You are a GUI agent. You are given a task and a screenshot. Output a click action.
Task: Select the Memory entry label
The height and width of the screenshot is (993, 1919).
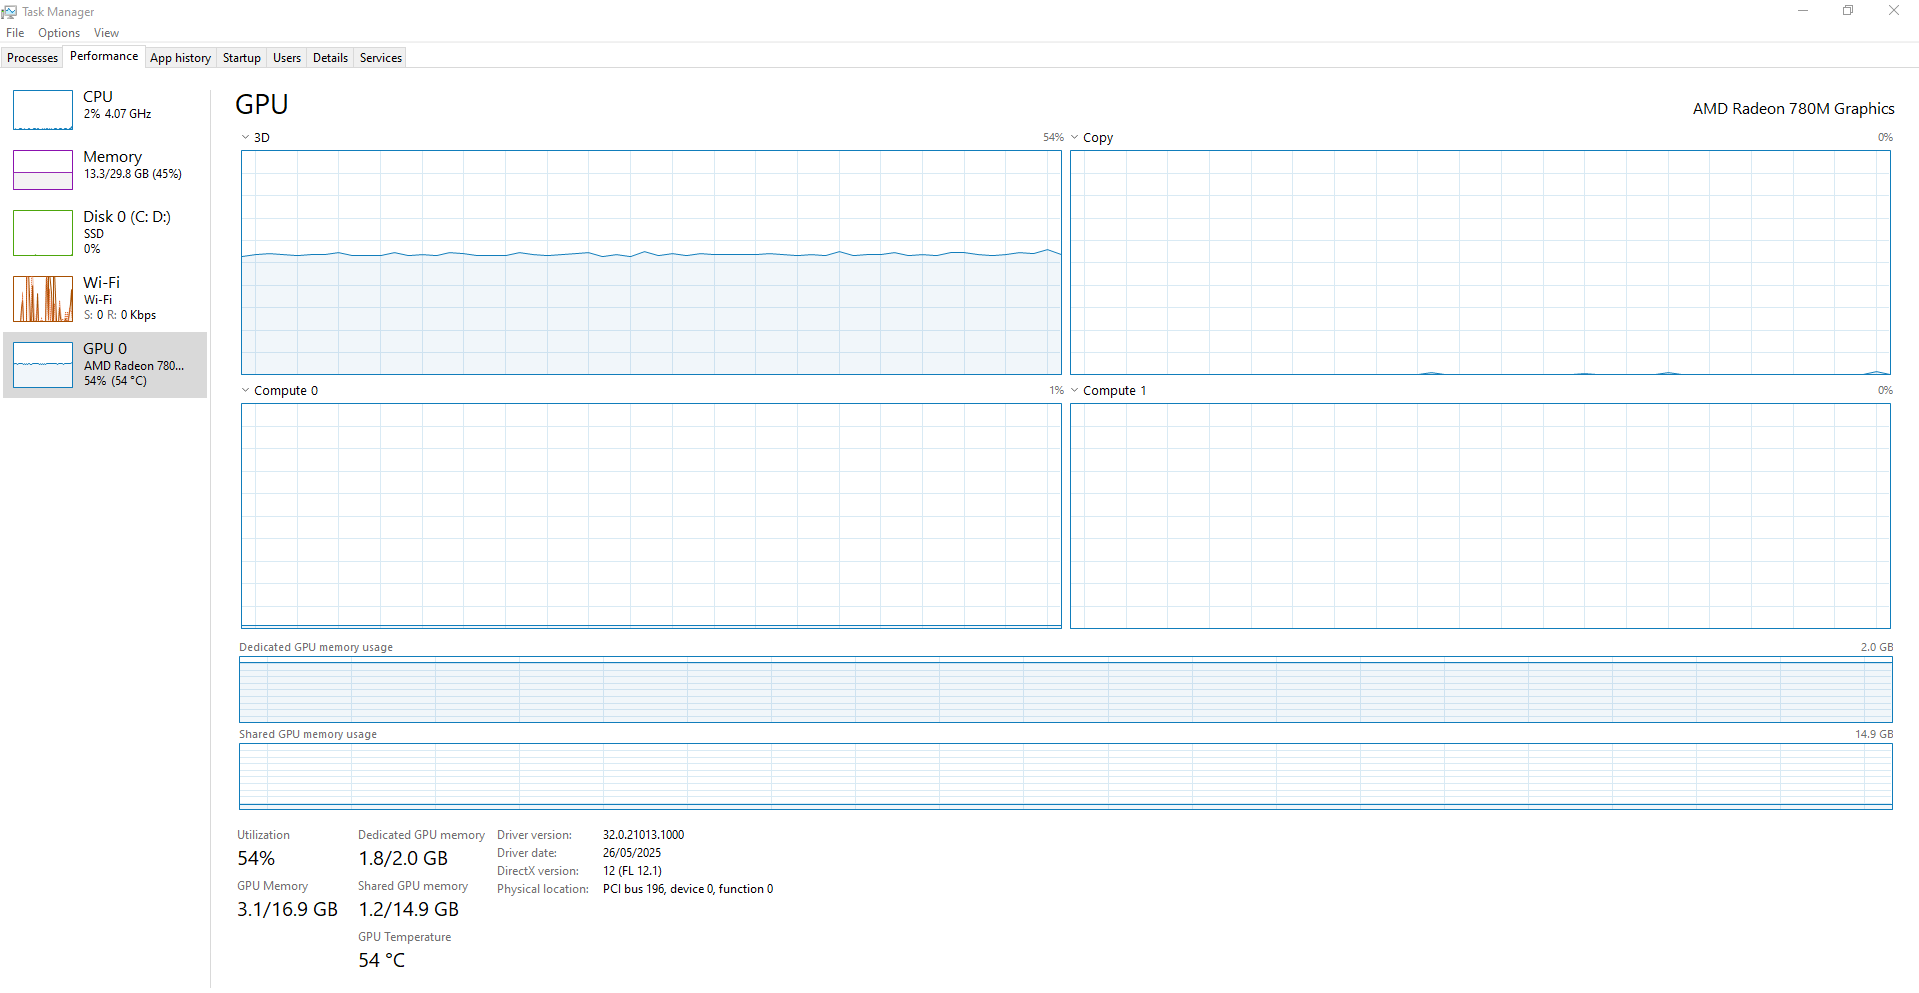pyautogui.click(x=112, y=157)
